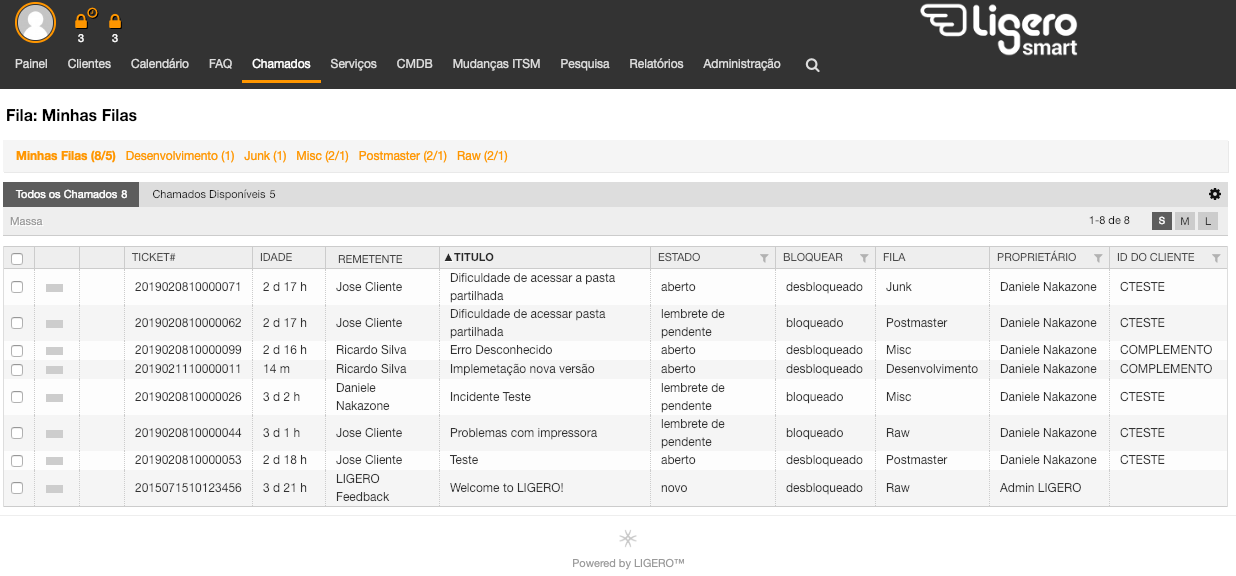Viewport: 1236px width, 576px height.
Task: Open the table settings gear icon
Action: point(1215,194)
